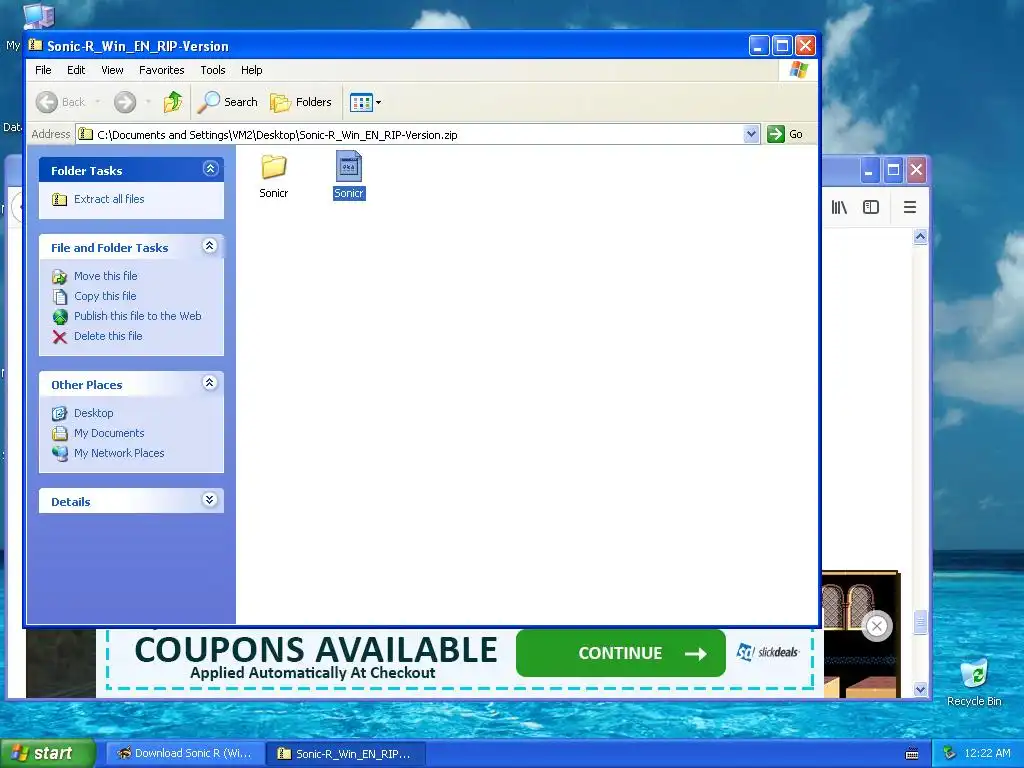Expand the address bar dropdown
Viewport: 1024px width, 768px height.
coord(751,134)
